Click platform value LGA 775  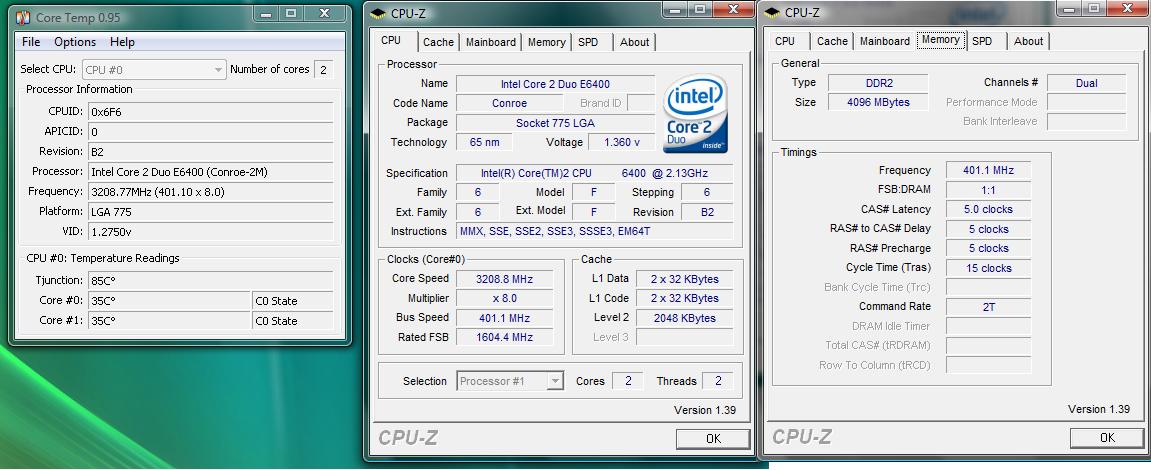[x=211, y=212]
